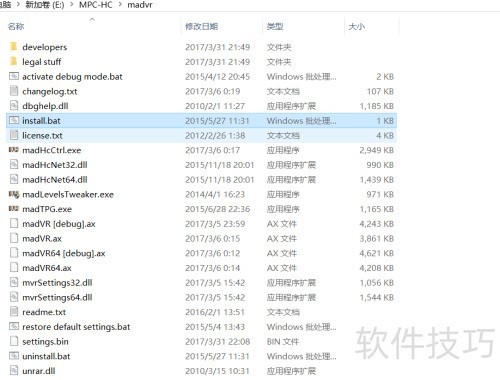Sort files by the 修改日期 column header
This screenshot has height=380, width=500.
pyautogui.click(x=202, y=26)
